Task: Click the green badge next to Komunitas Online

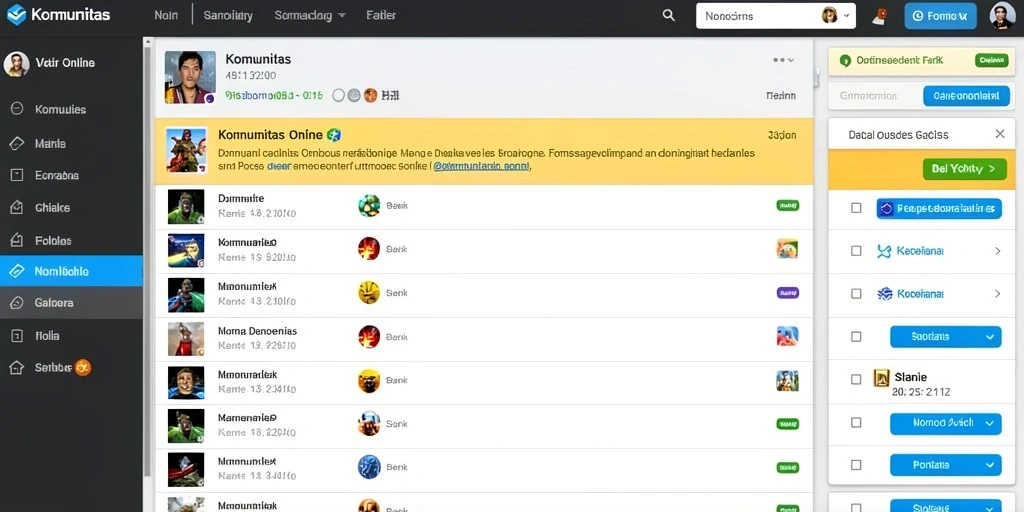Action: click(334, 135)
